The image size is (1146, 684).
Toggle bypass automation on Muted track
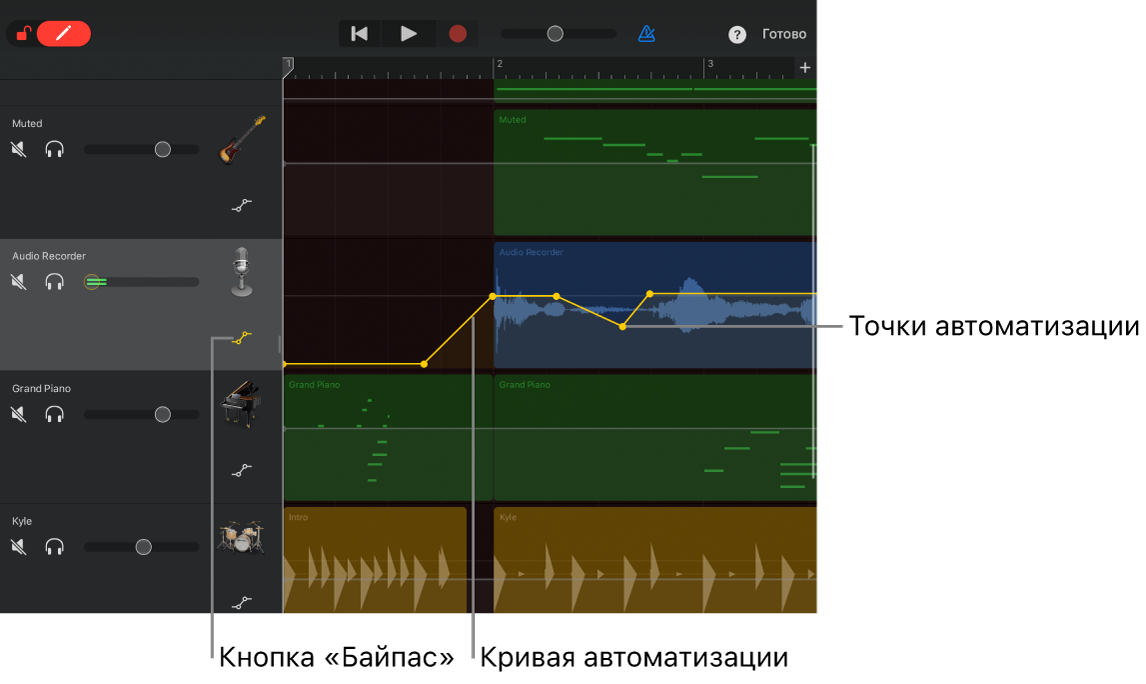pyautogui.click(x=242, y=205)
